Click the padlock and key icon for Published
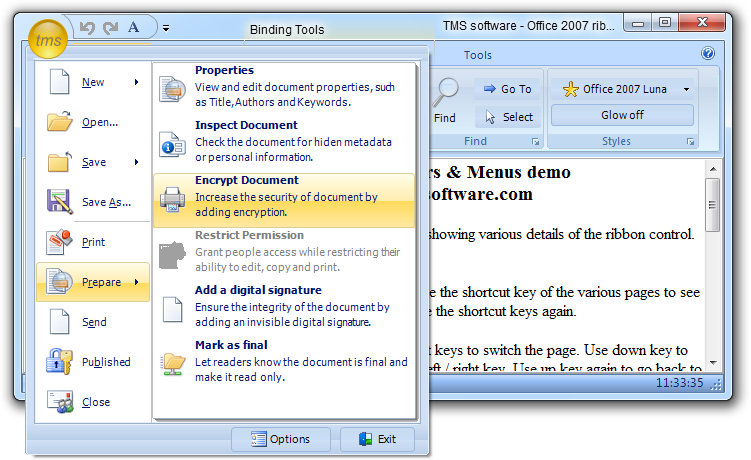The image size is (751, 460). [60, 361]
